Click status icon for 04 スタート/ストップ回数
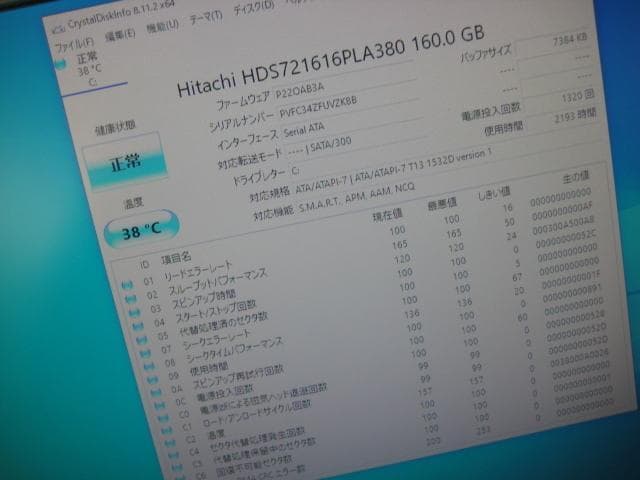This screenshot has width=640, height=480. [x=138, y=326]
